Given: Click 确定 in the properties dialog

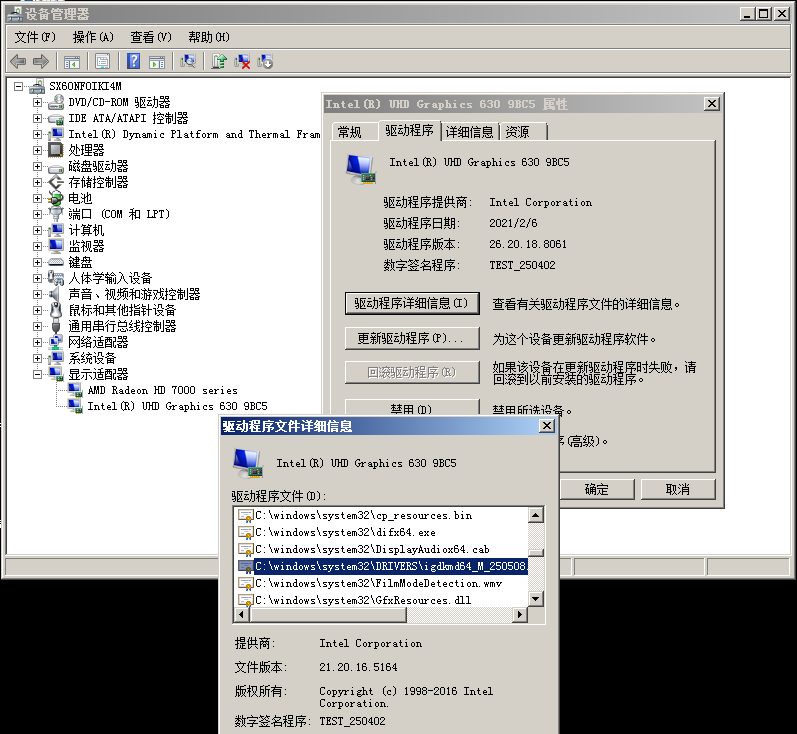Looking at the screenshot, I should click(x=597, y=490).
